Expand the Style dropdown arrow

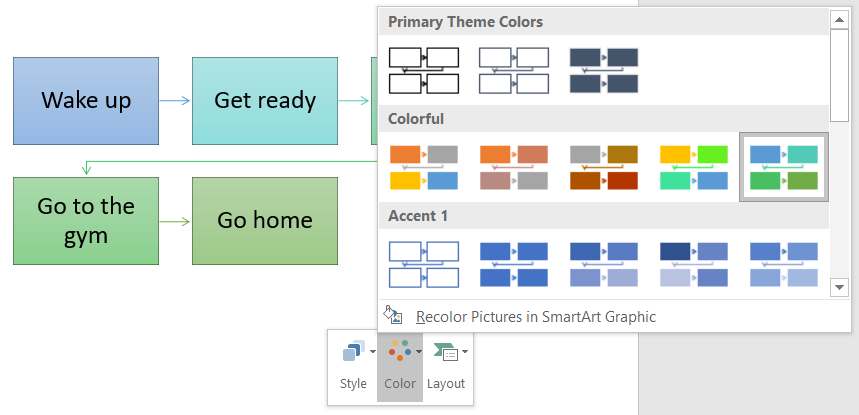[x=373, y=351]
